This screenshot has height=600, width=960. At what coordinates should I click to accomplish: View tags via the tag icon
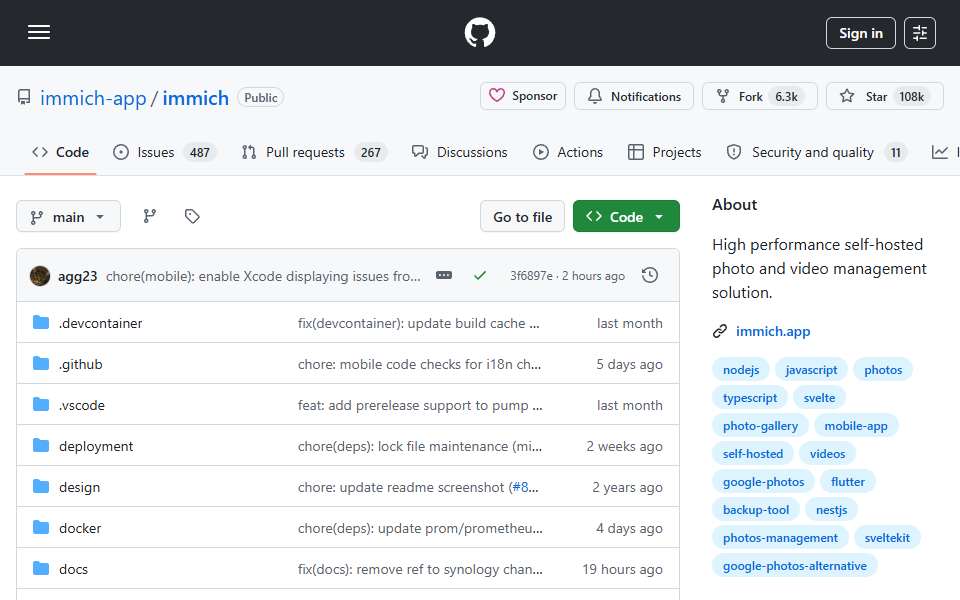192,216
